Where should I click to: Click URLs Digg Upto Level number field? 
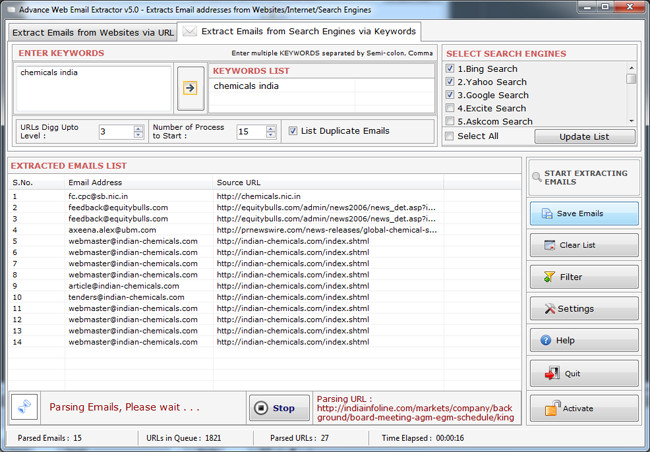(117, 132)
